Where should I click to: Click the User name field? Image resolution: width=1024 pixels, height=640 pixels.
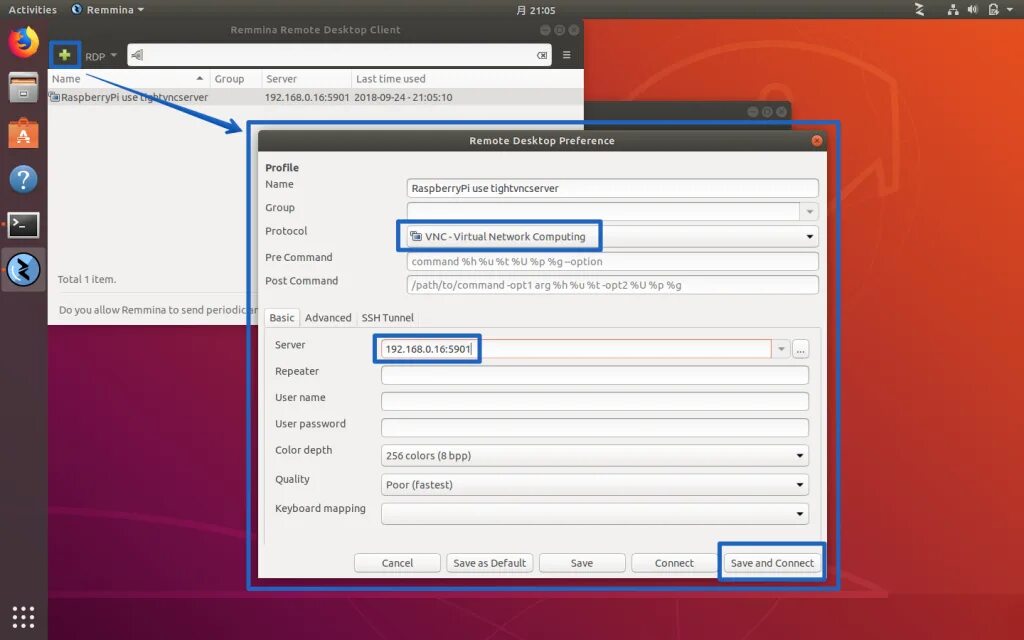pyautogui.click(x=594, y=401)
